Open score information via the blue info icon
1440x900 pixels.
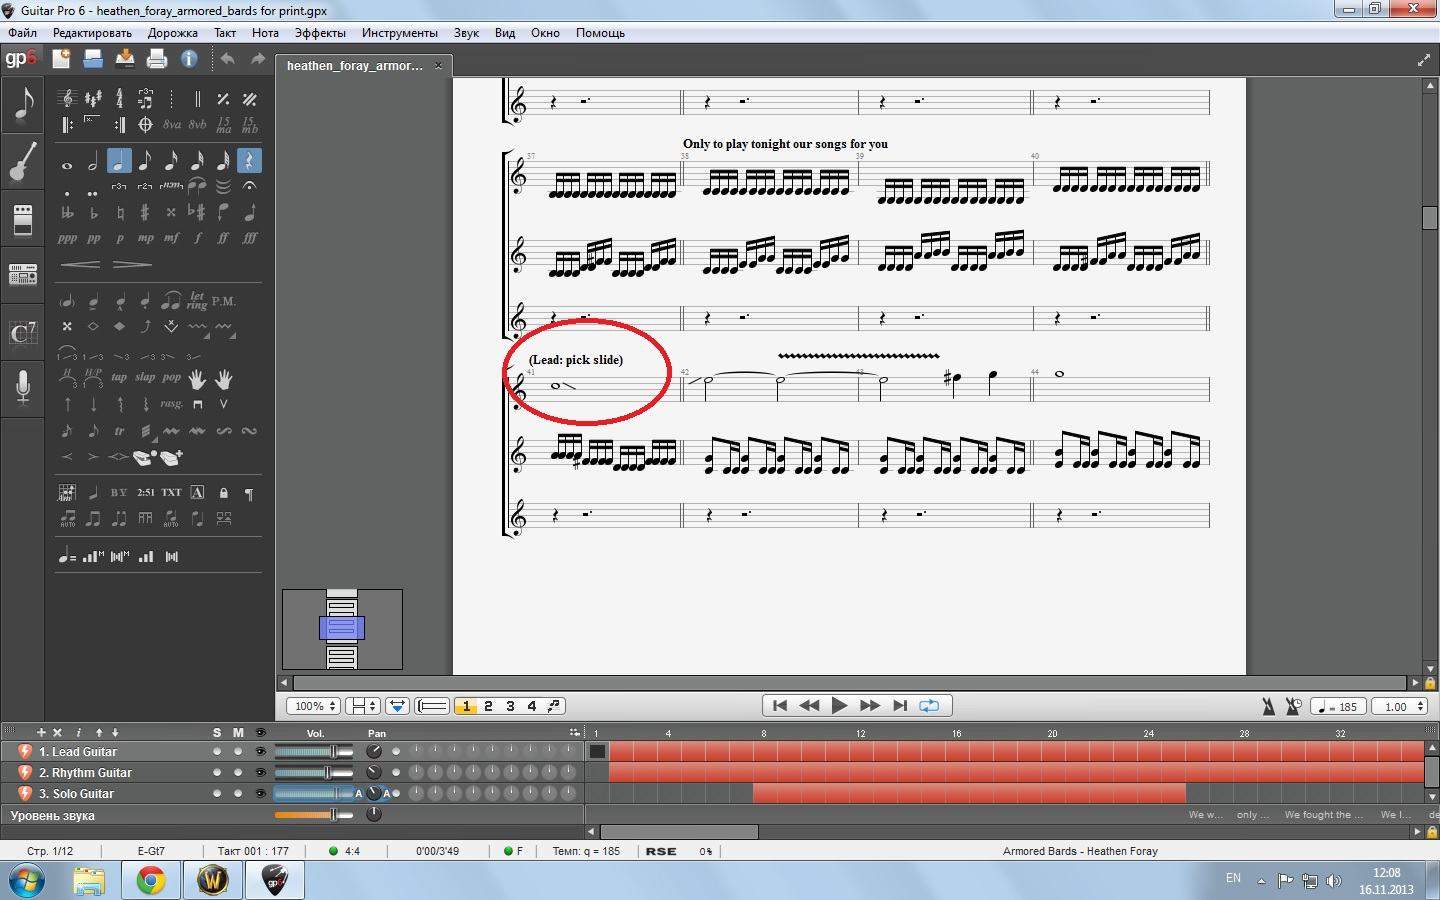click(189, 59)
